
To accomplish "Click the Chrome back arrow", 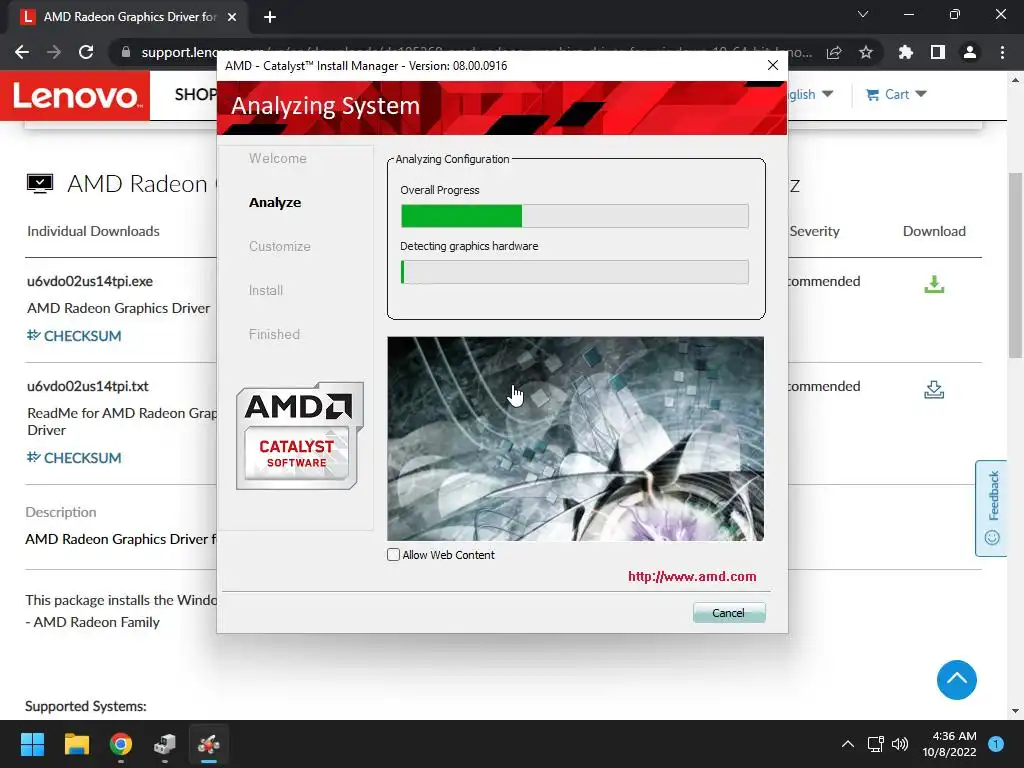I will pyautogui.click(x=22, y=52).
